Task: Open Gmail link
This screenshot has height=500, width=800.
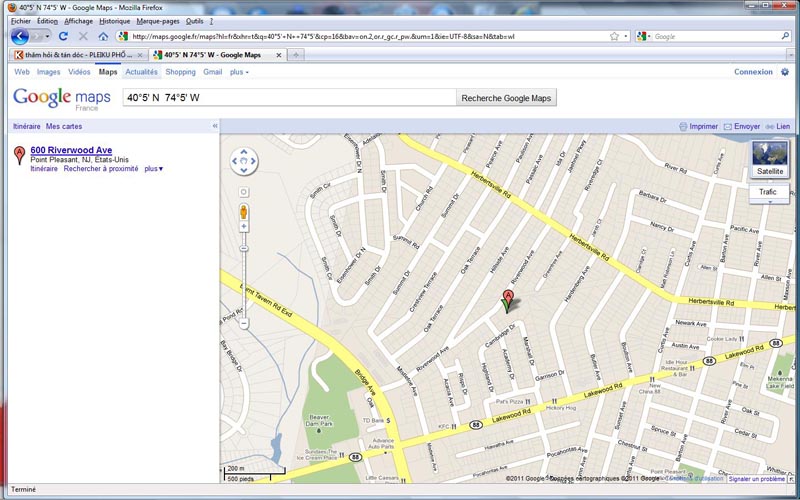Action: 213,72
